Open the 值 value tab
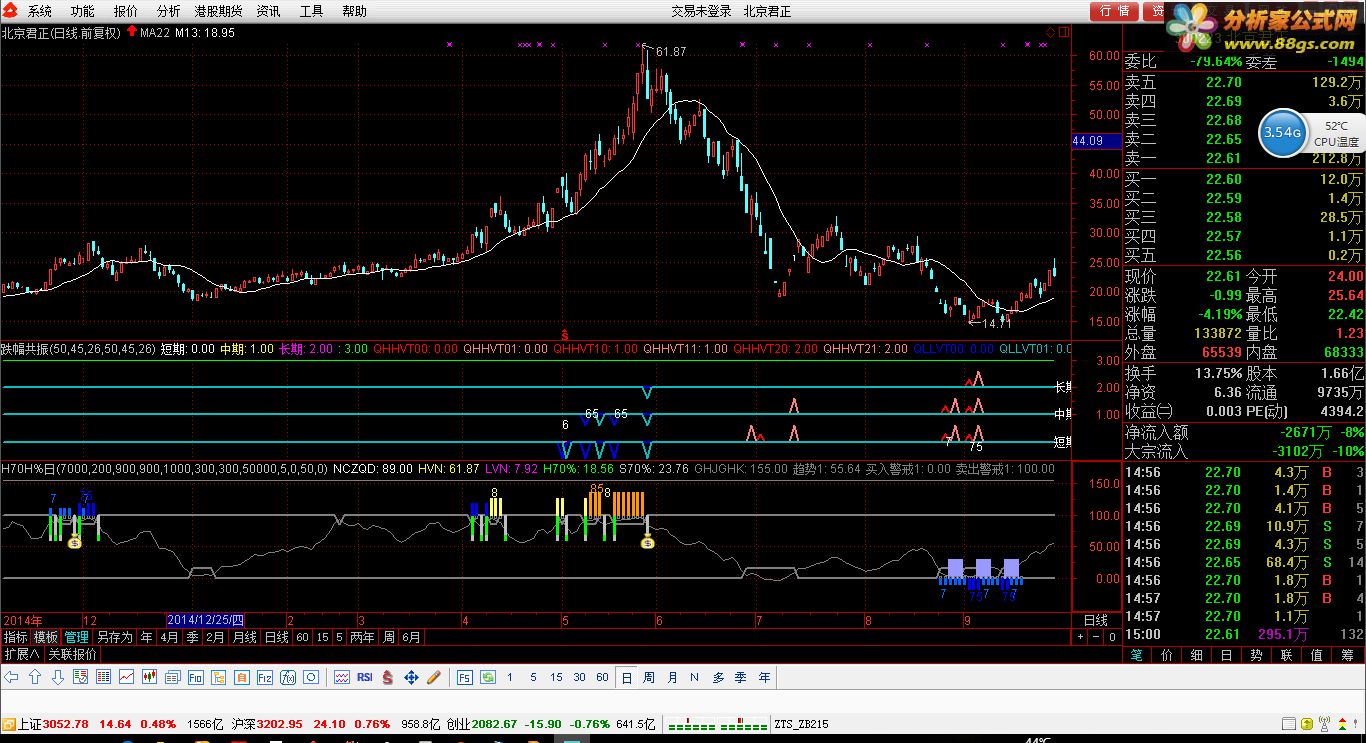Screen dimensions: 1366x743 point(1317,655)
